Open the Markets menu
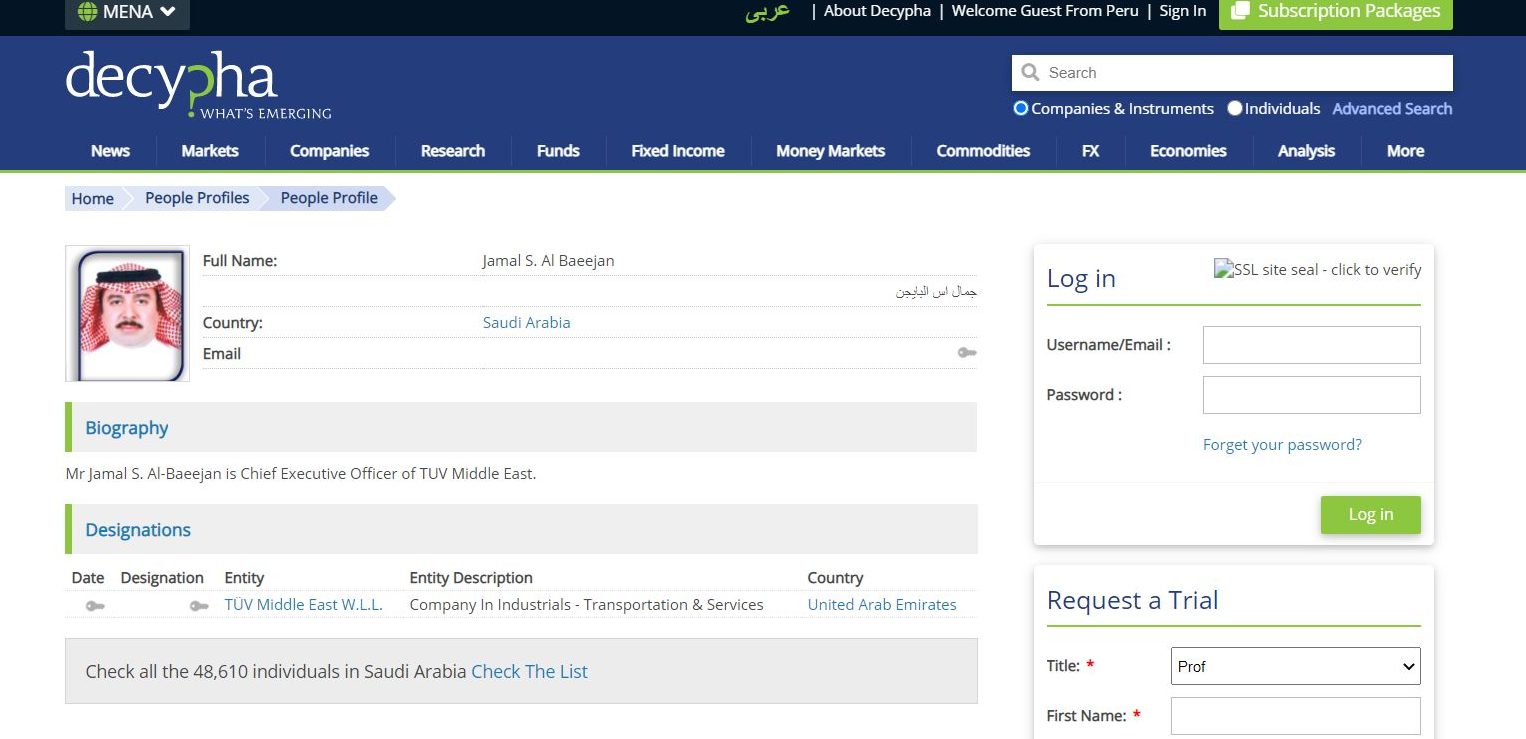Viewport: 1526px width, 739px height. click(x=210, y=151)
